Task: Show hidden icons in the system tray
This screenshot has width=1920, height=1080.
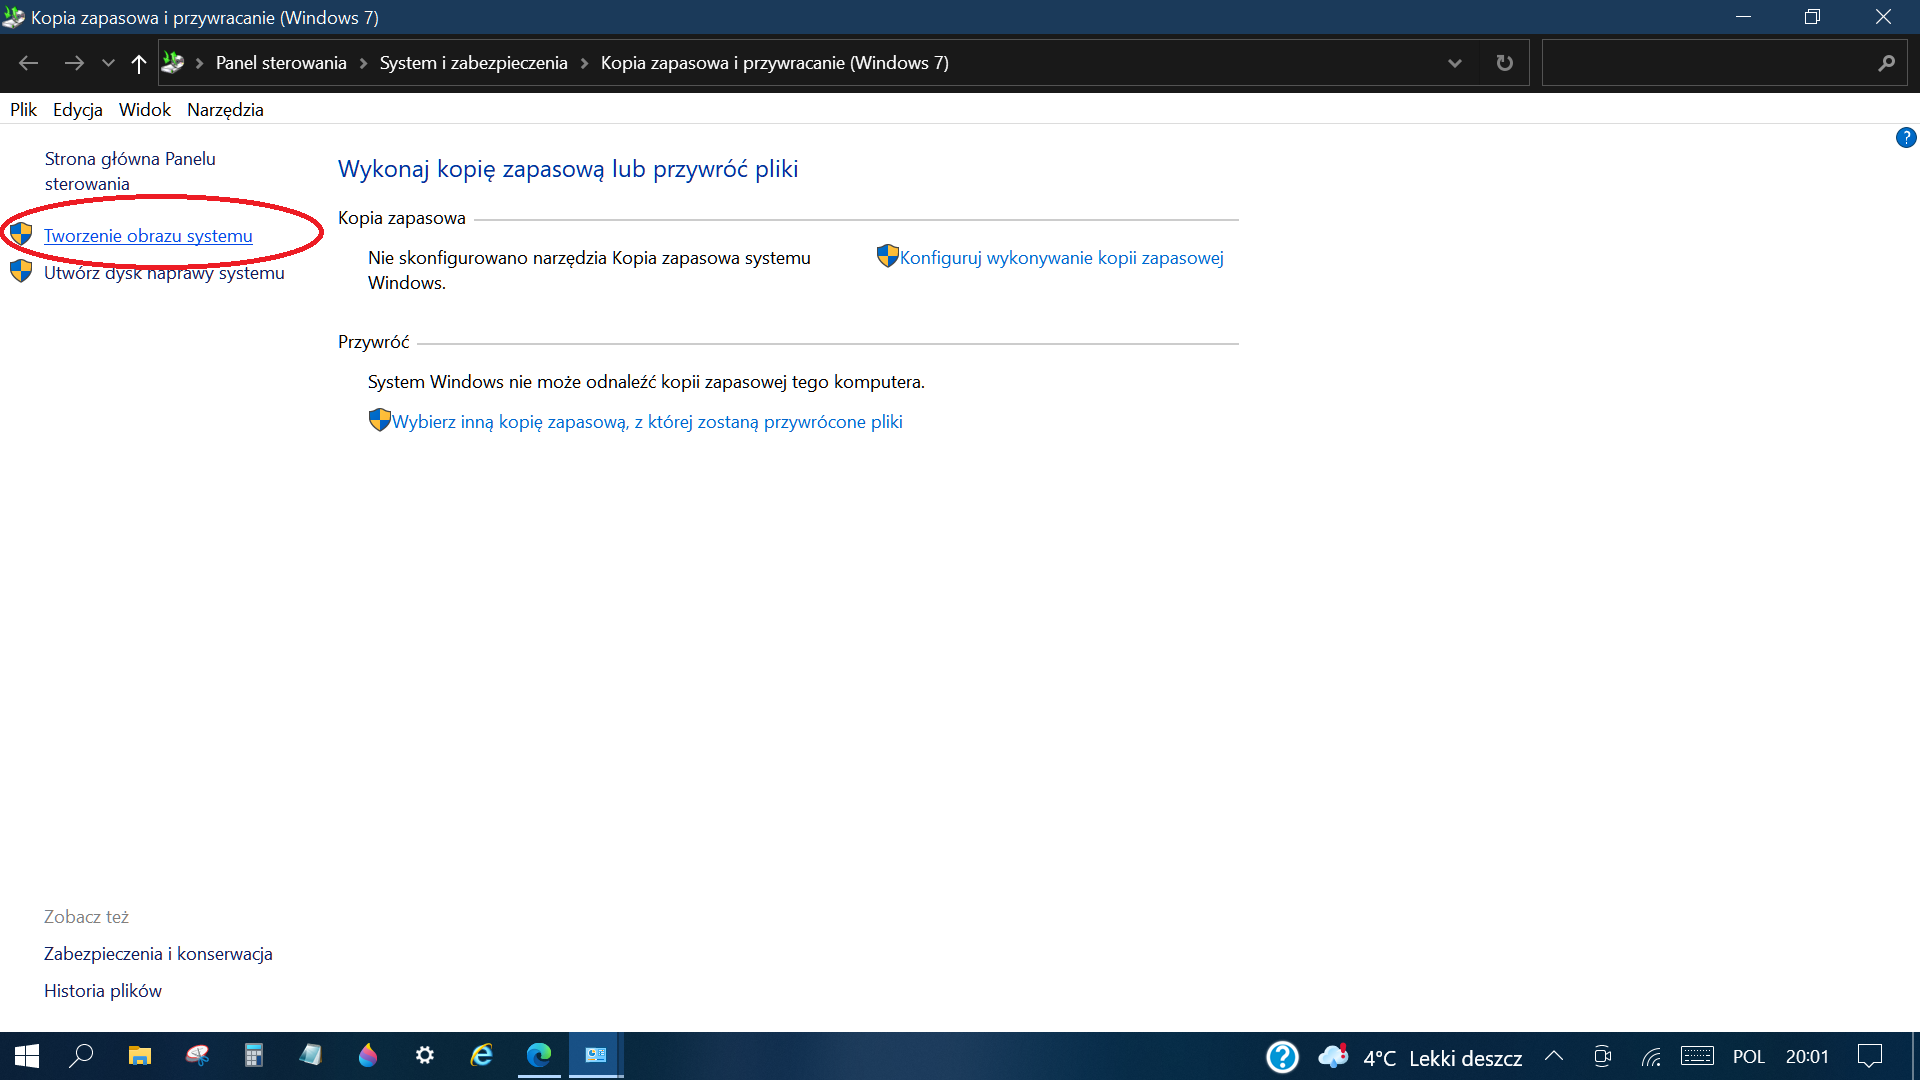Action: tap(1553, 1056)
